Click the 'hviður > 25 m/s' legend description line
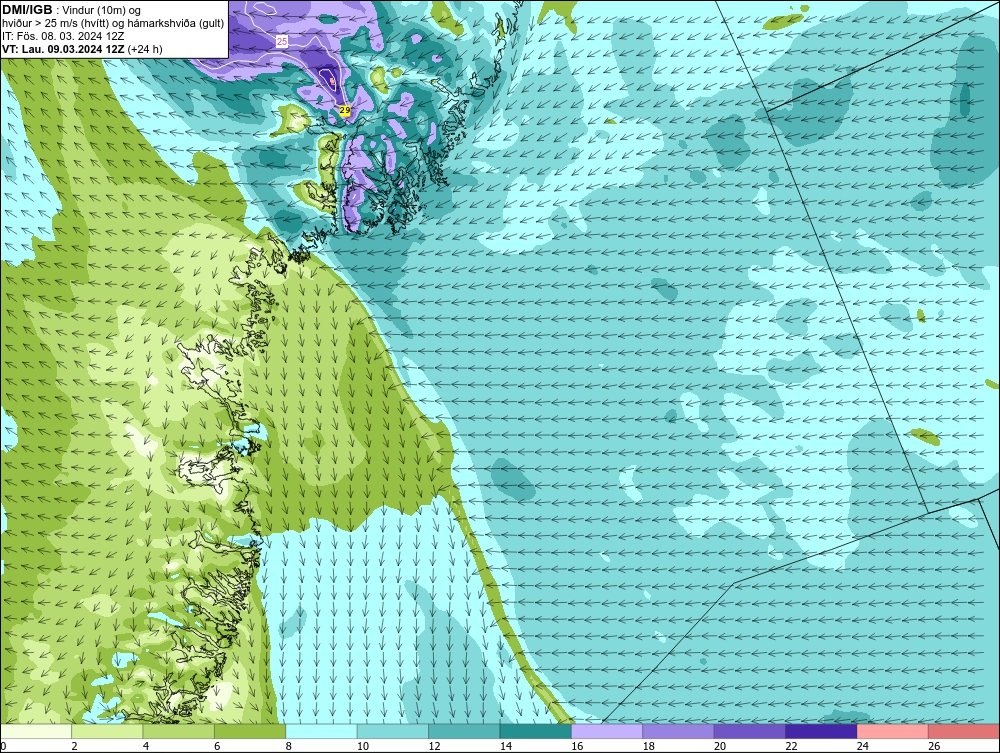Screen dimensions: 1000x753 (x=113, y=23)
